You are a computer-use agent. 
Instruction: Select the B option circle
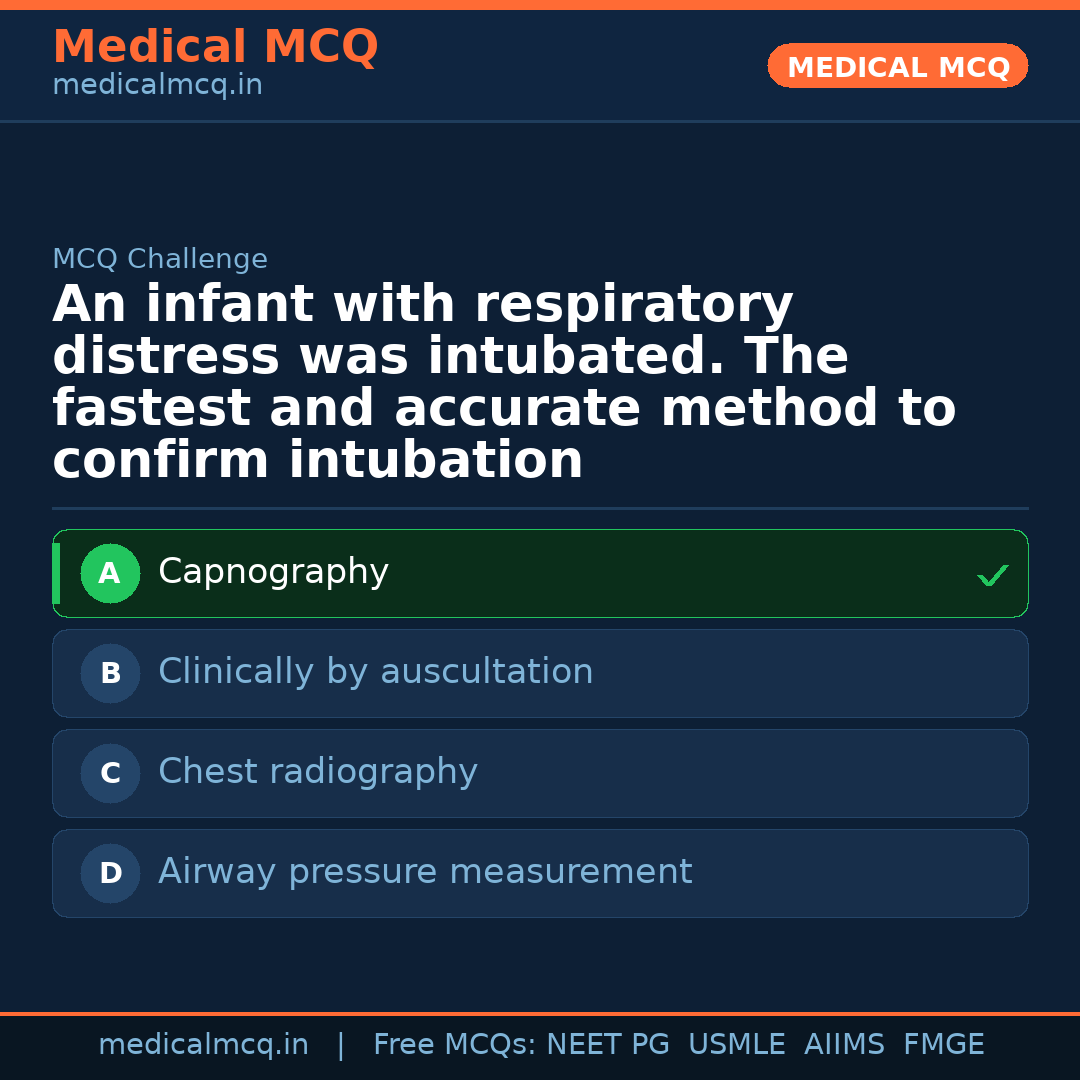110,674
